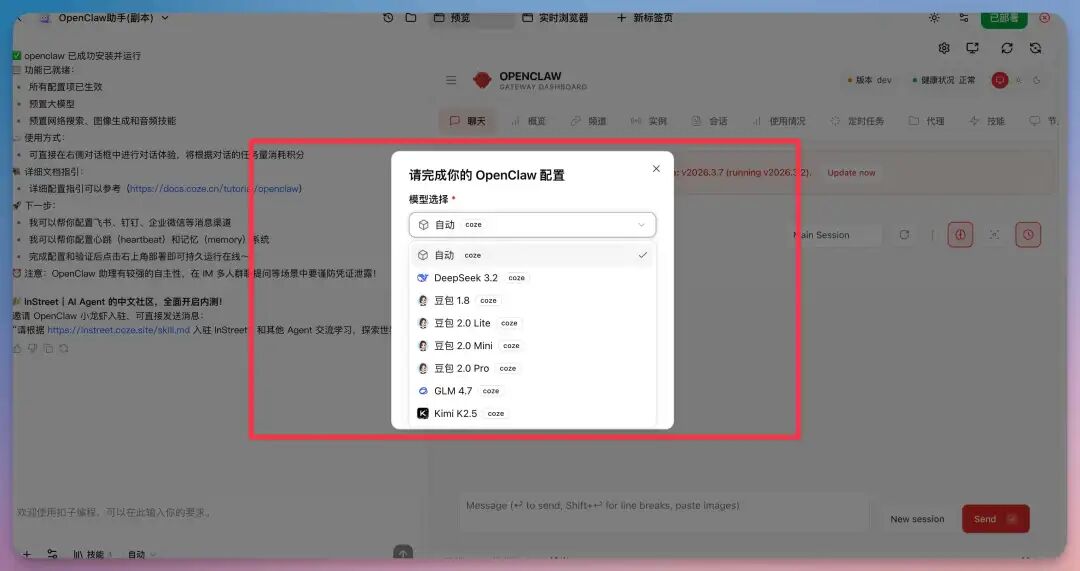
Task: Open 实例 tab in dashboard
Action: point(649,121)
